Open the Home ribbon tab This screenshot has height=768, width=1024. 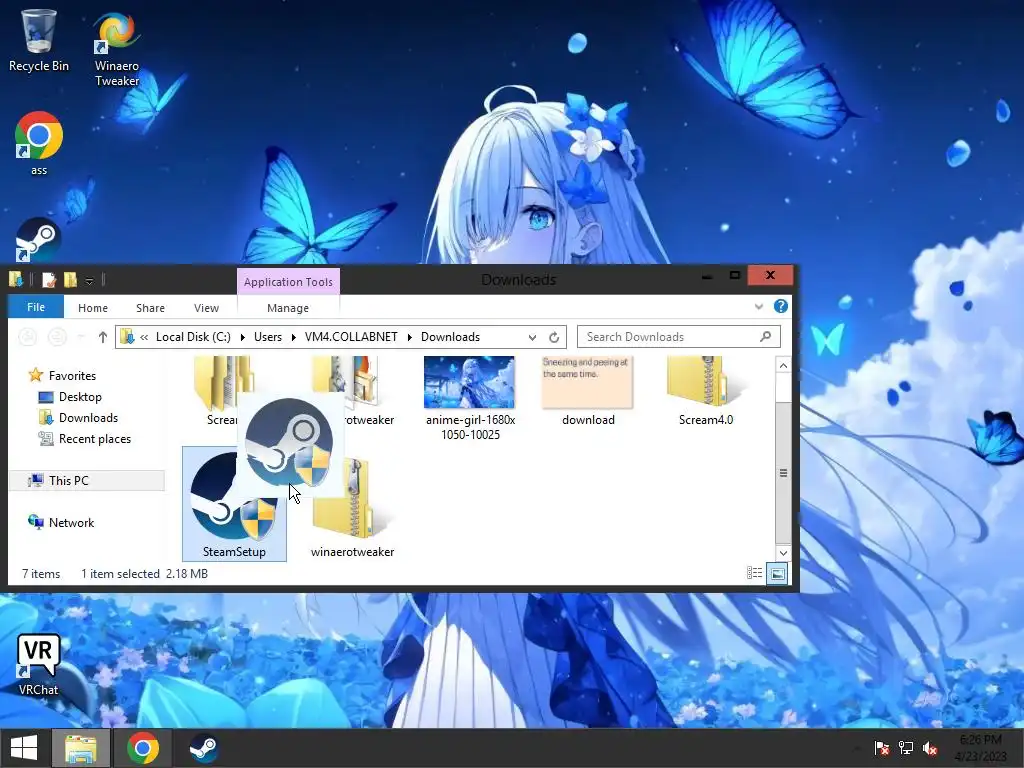93,308
